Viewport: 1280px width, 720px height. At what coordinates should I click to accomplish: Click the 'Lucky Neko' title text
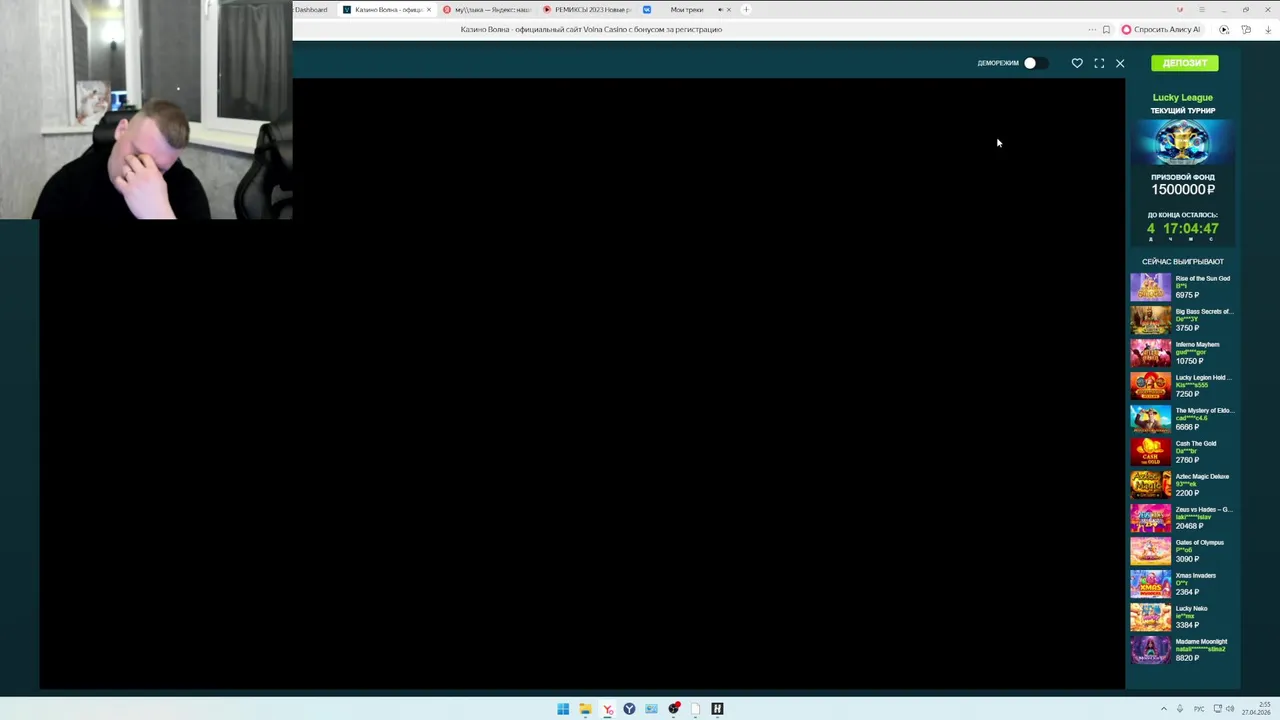click(1192, 609)
